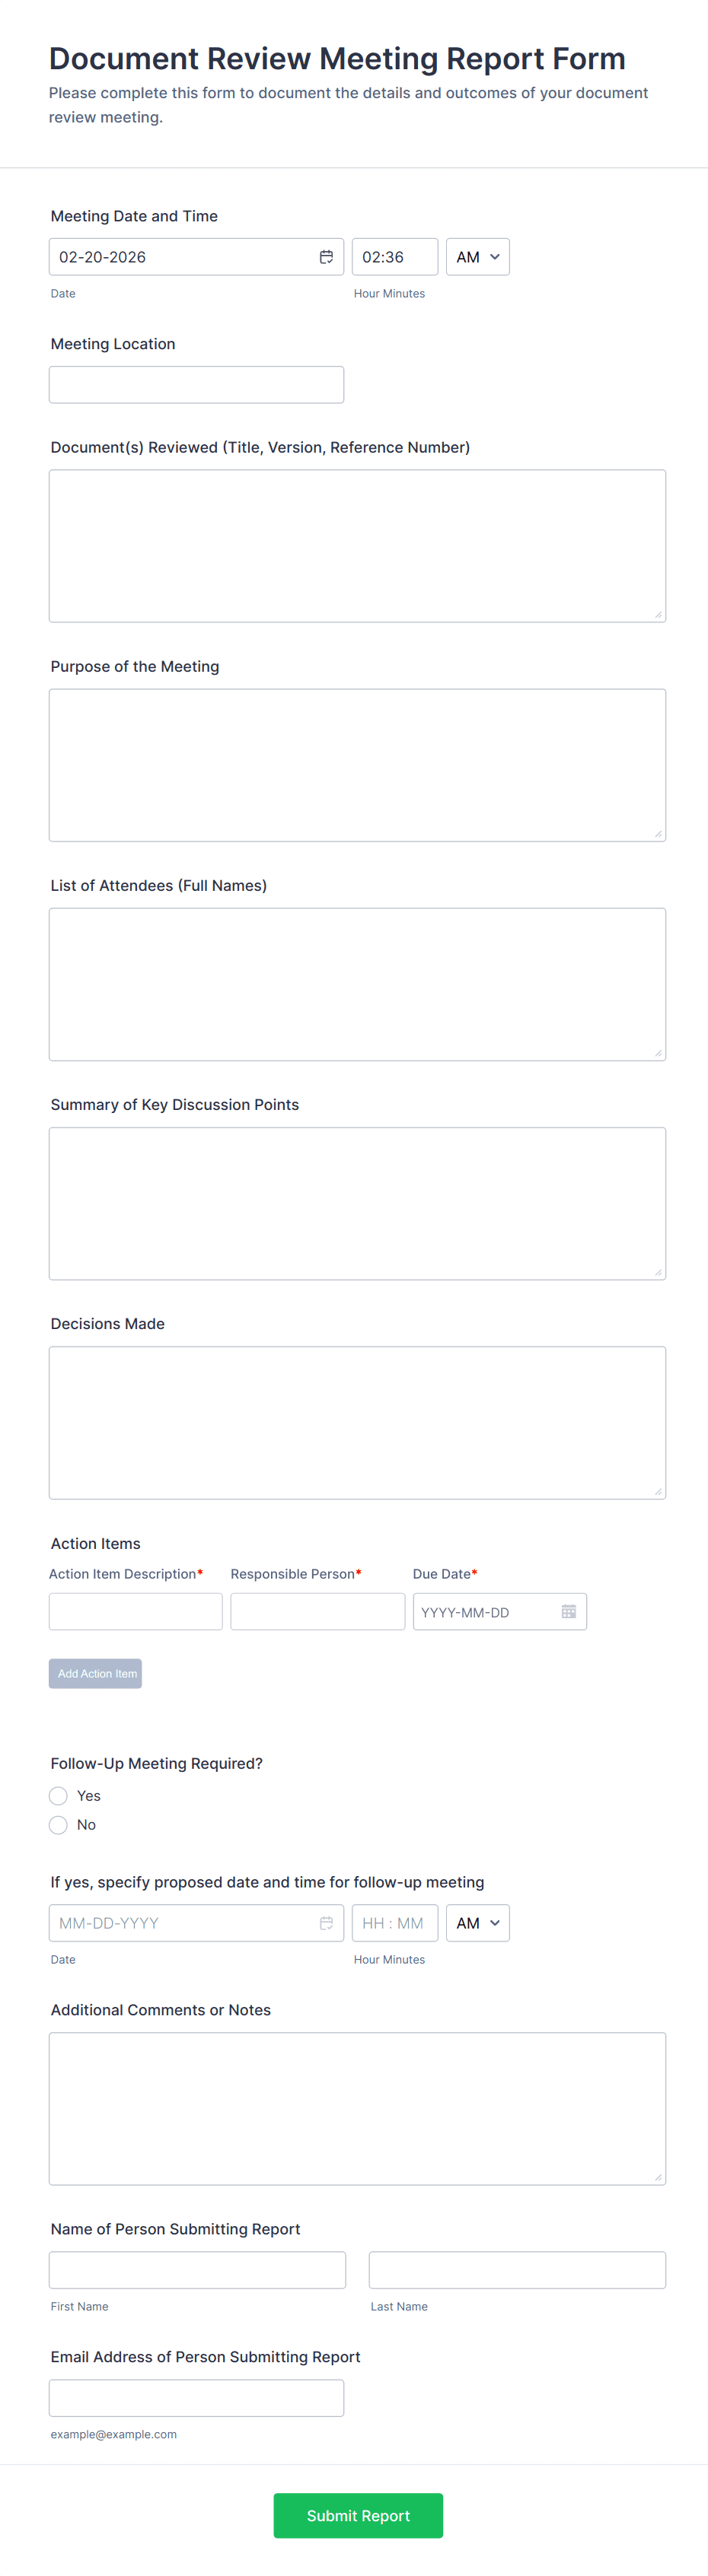This screenshot has width=708, height=2576.
Task: Click into Purpose of the Meeting box
Action: point(357,765)
